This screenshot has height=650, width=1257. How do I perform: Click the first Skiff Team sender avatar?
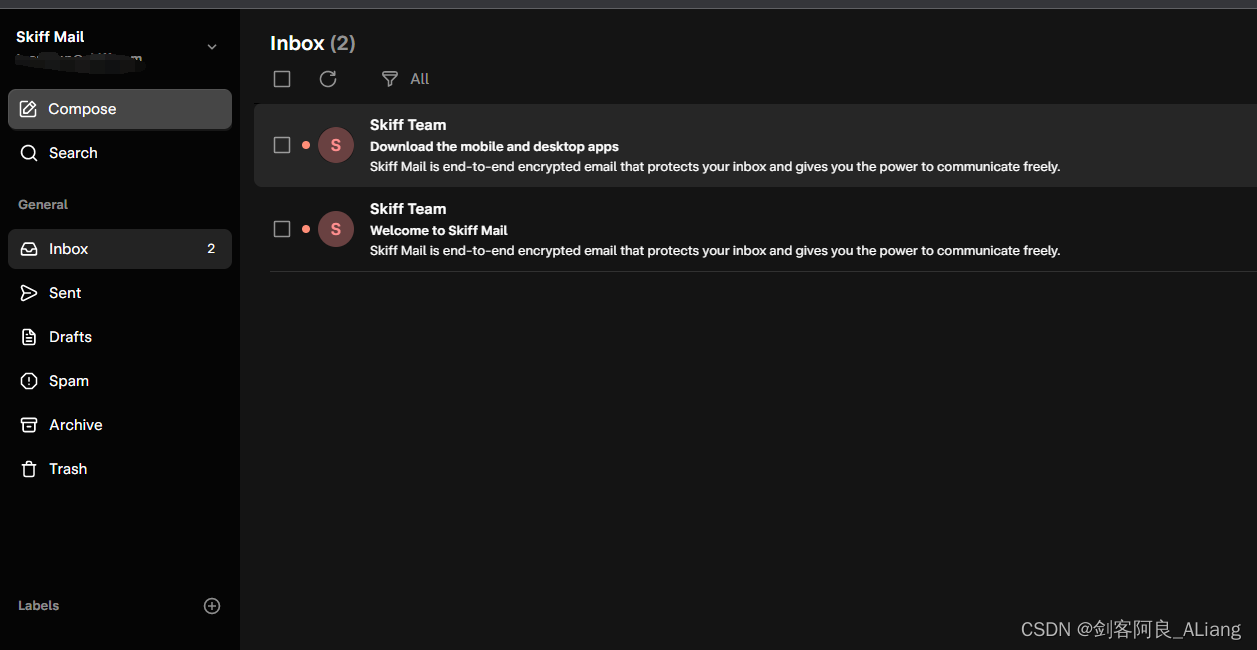(336, 145)
